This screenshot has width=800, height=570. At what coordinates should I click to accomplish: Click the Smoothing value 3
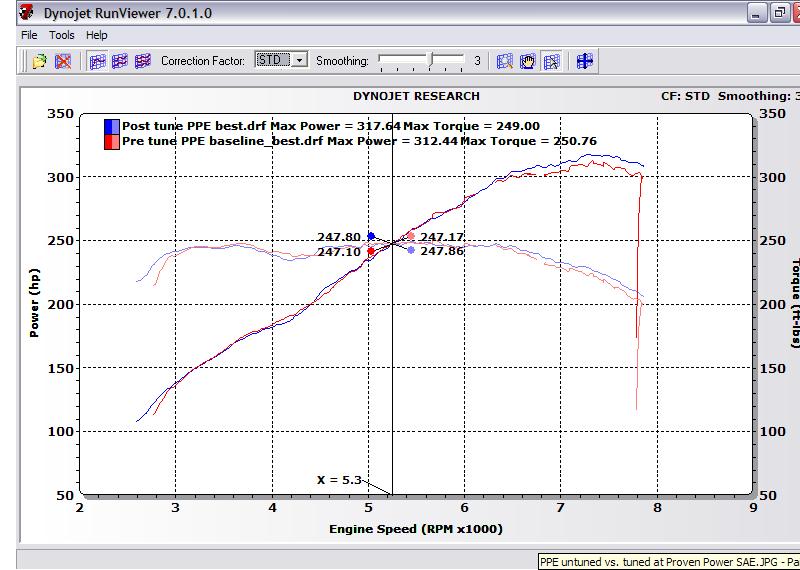pyautogui.click(x=477, y=61)
